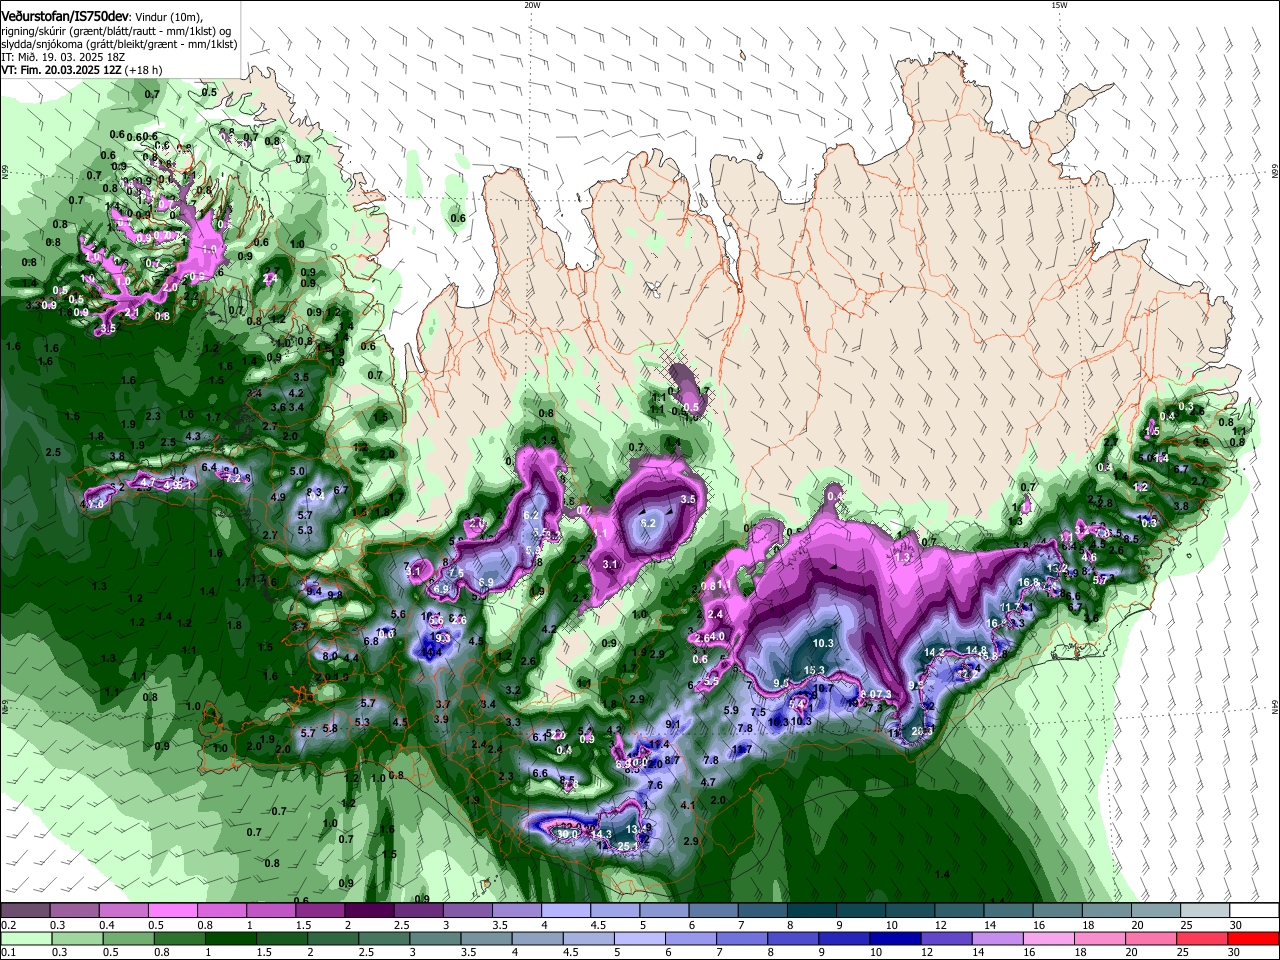Screen dimensions: 1280x960
Task: Click the bright red swatch labeled 30 in the lower legend row
Action: coord(1253,939)
